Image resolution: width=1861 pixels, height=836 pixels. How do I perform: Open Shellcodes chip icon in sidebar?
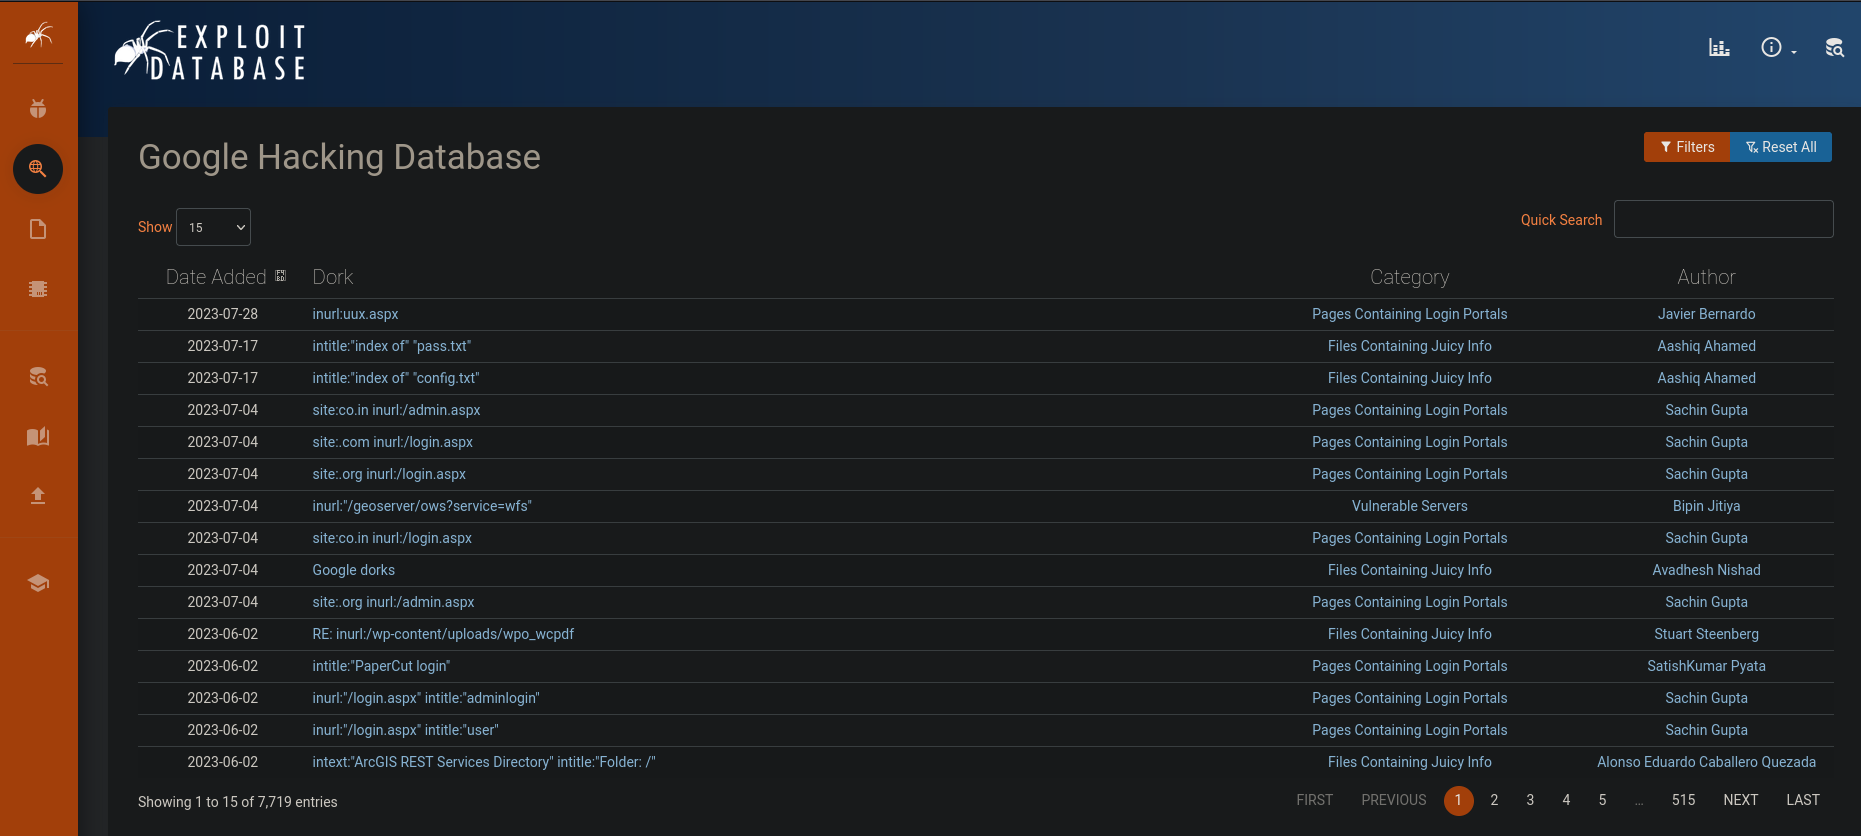[x=38, y=289]
